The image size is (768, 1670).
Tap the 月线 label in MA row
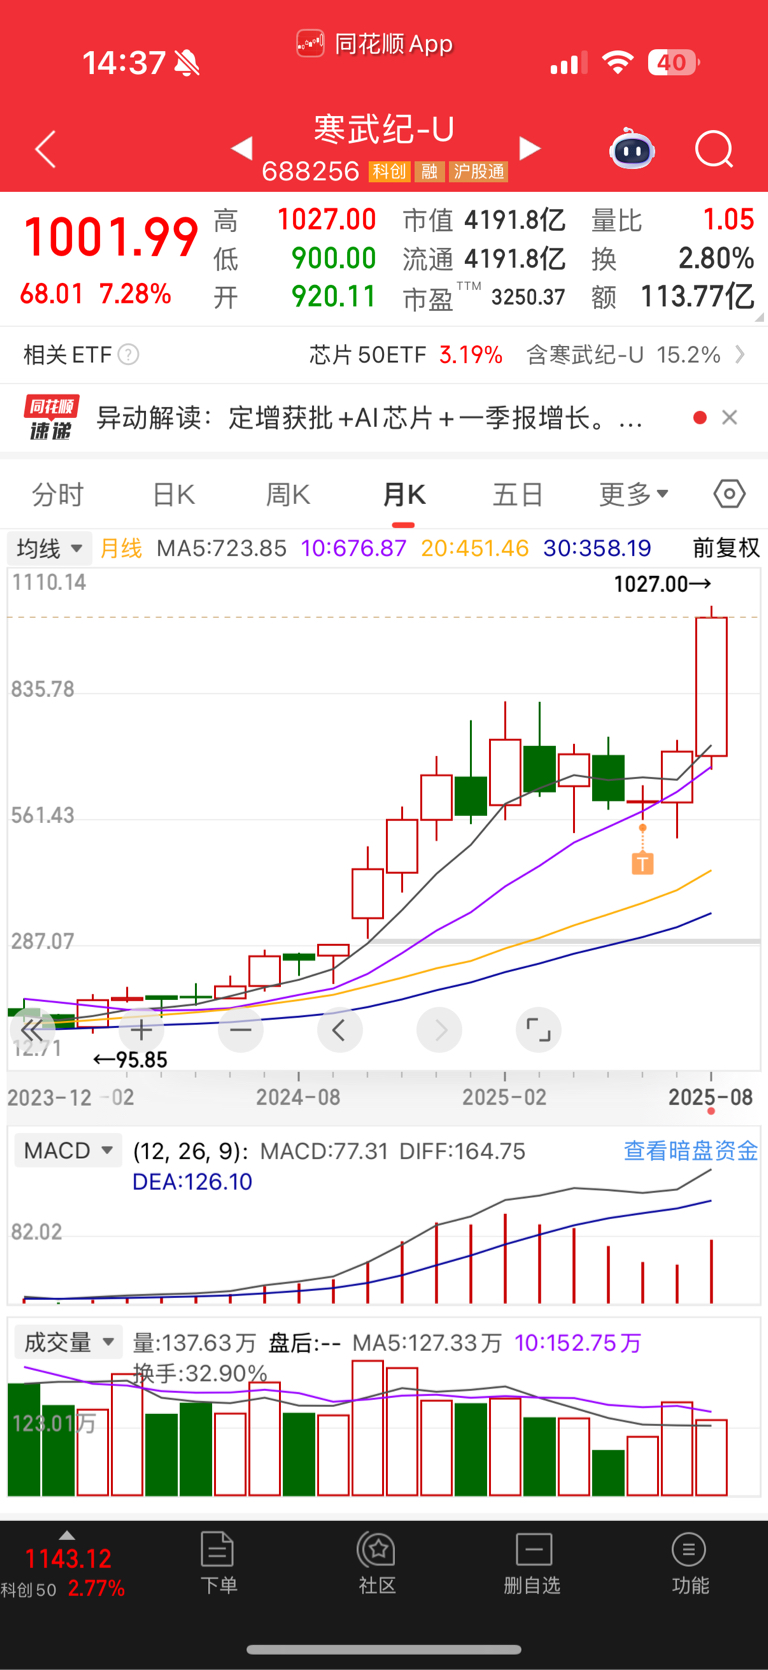[121, 548]
